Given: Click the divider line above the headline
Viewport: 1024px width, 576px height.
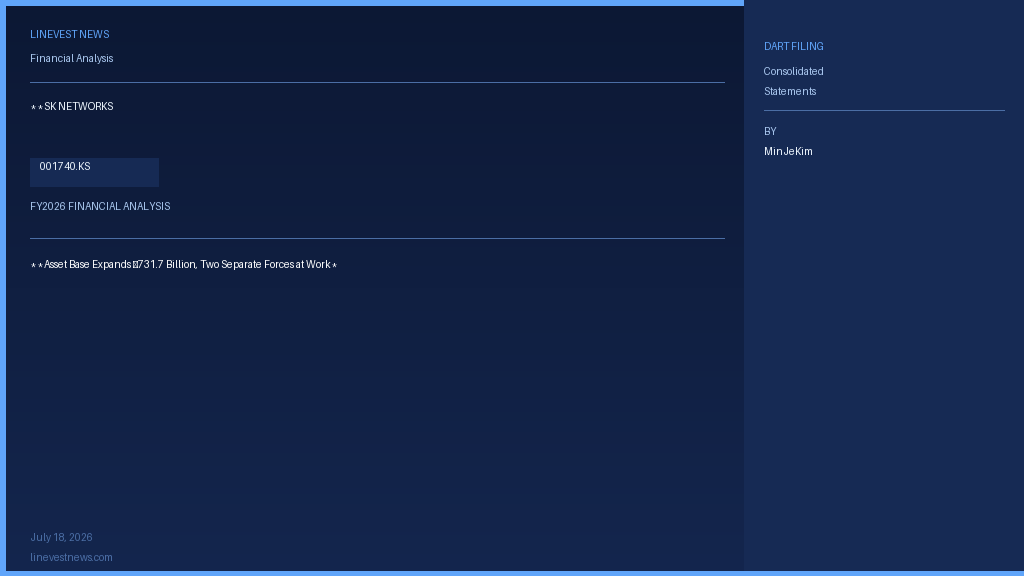Looking at the screenshot, I should 377,238.
